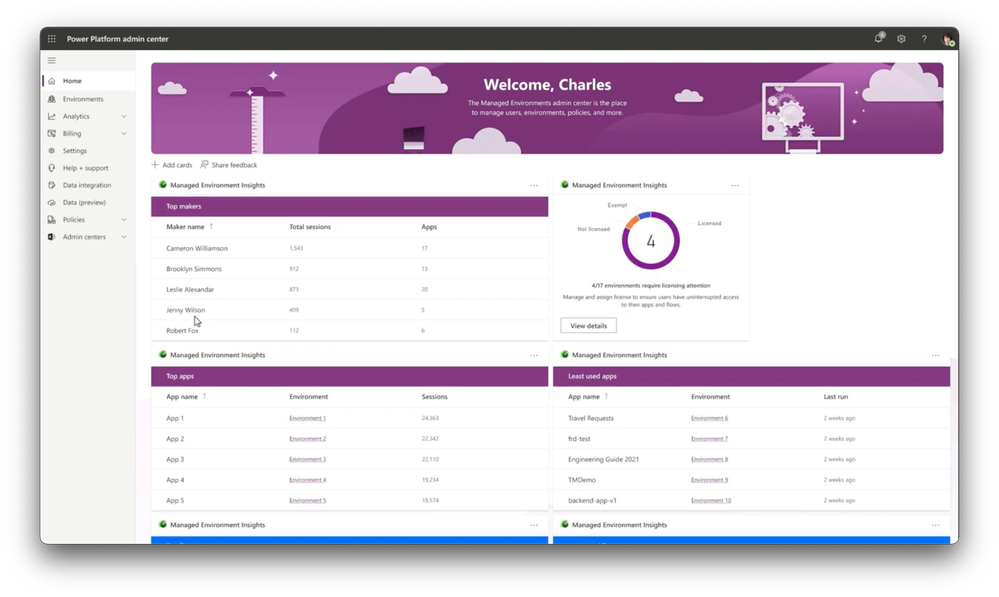
Task: Click Total sessions column header
Action: click(x=310, y=227)
